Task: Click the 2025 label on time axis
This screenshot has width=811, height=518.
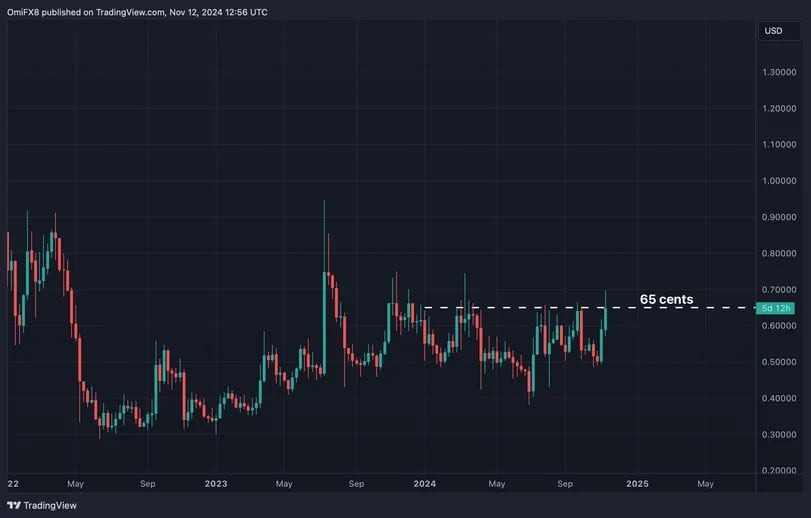Action: 637,484
